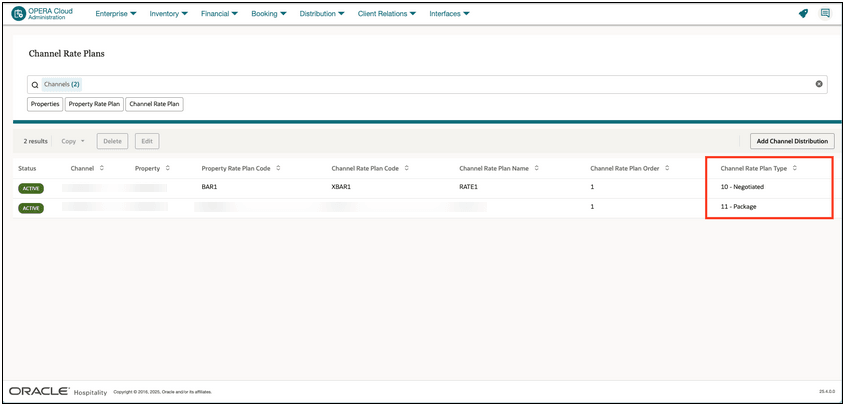The height and width of the screenshot is (406, 845).
Task: Clear the search field with X icon
Action: coord(819,84)
